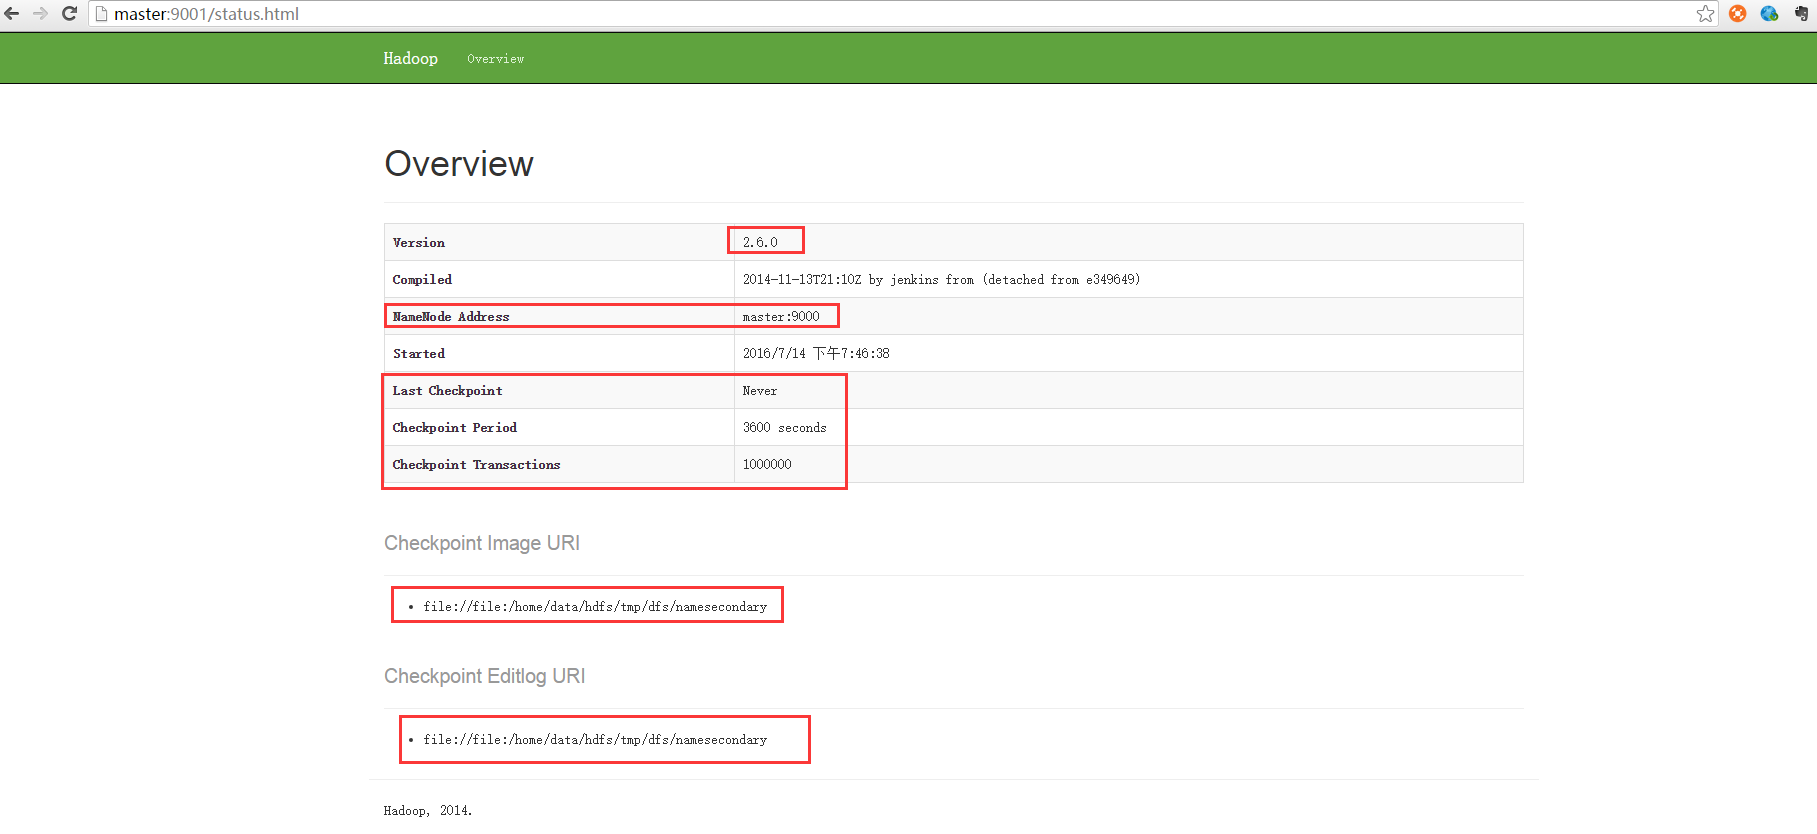This screenshot has width=1817, height=834.
Task: Click the page info icon before URL
Action: pos(101,14)
